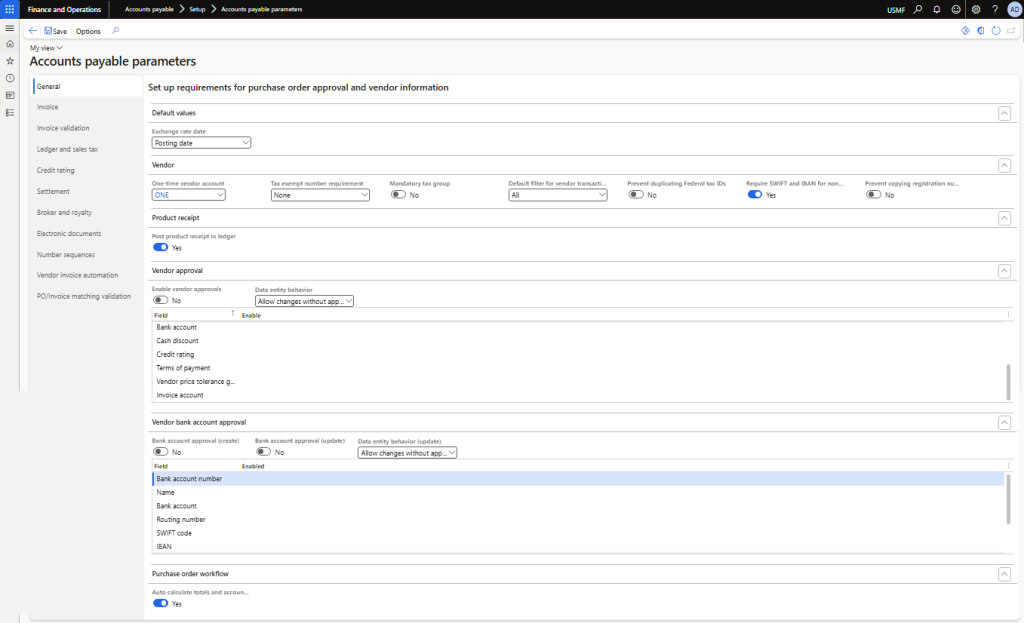Image resolution: width=1024 pixels, height=623 pixels.
Task: Turn off Post product receipt in ledger
Action: [x=160, y=247]
